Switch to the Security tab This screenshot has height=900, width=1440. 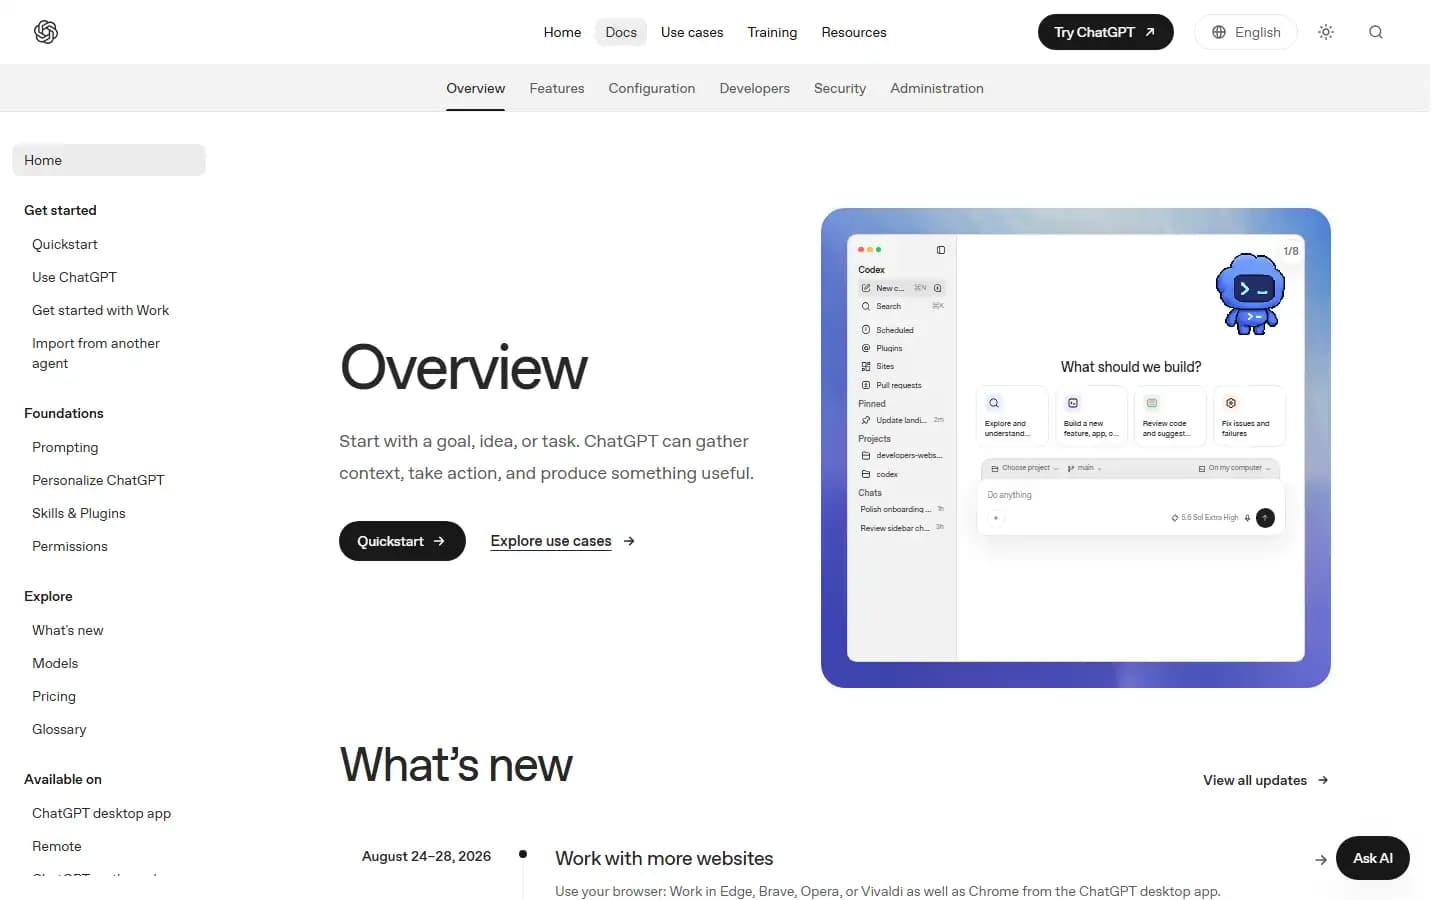(x=840, y=88)
